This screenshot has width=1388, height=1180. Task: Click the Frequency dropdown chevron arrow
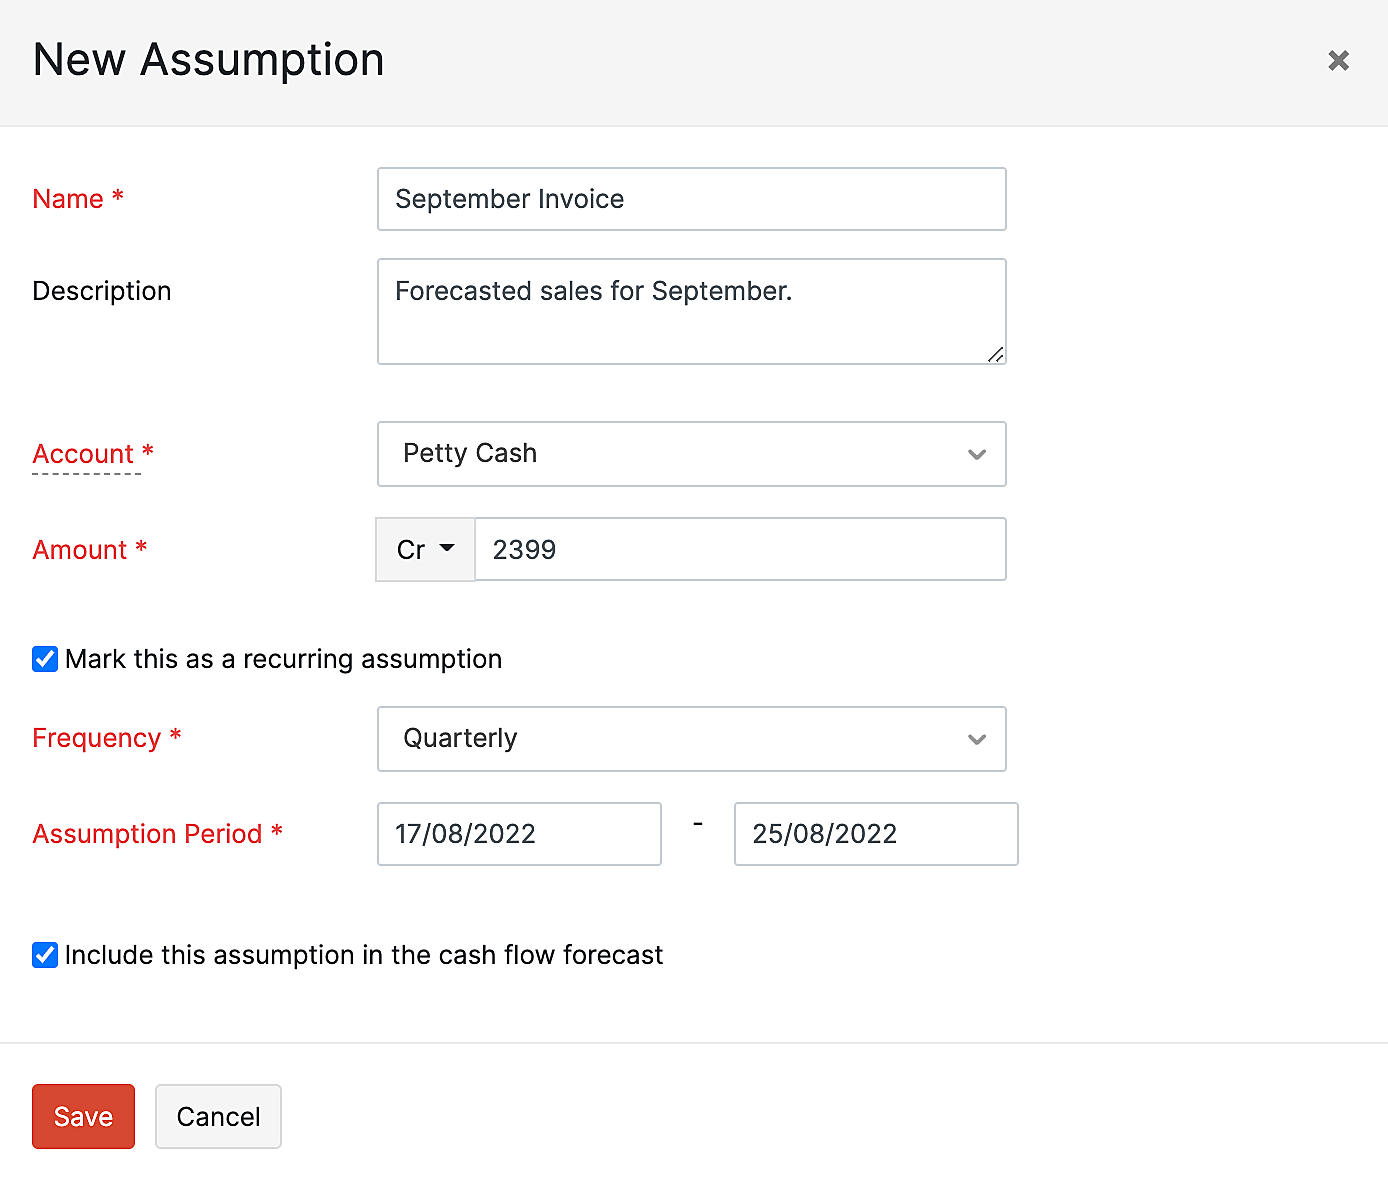pyautogui.click(x=977, y=740)
